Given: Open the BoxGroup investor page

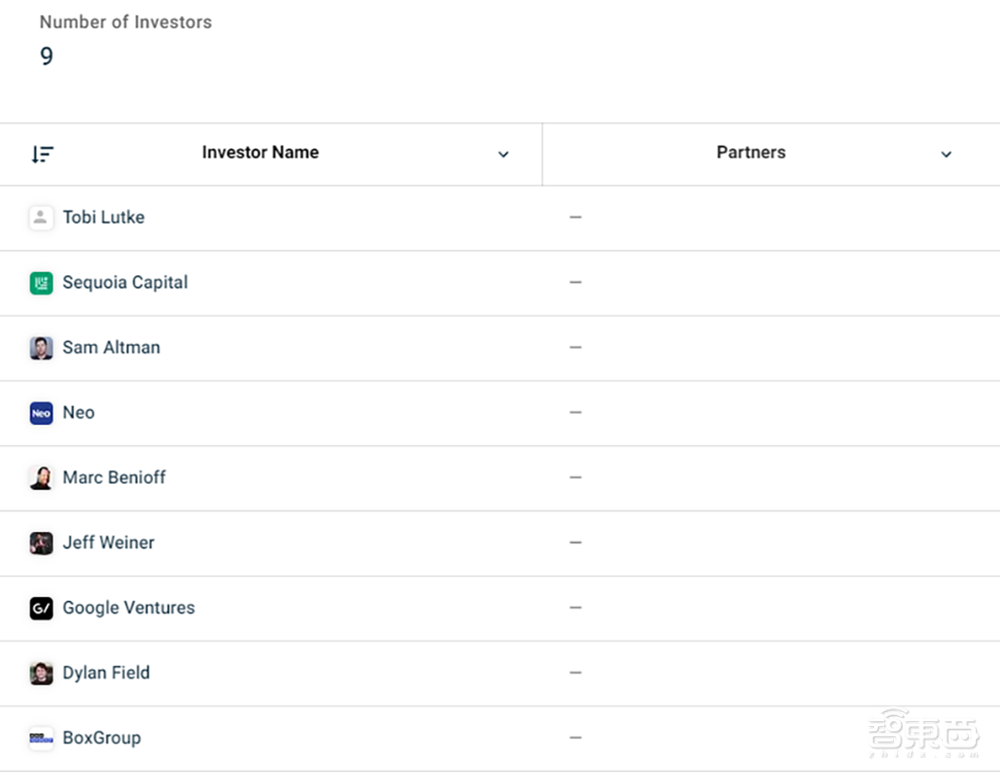Looking at the screenshot, I should coord(101,738).
